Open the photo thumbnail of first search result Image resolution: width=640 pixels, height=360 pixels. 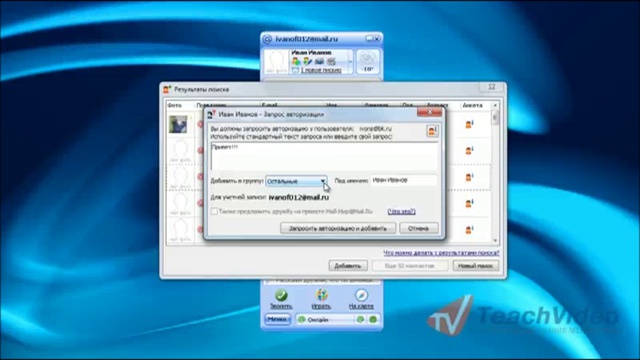(178, 124)
